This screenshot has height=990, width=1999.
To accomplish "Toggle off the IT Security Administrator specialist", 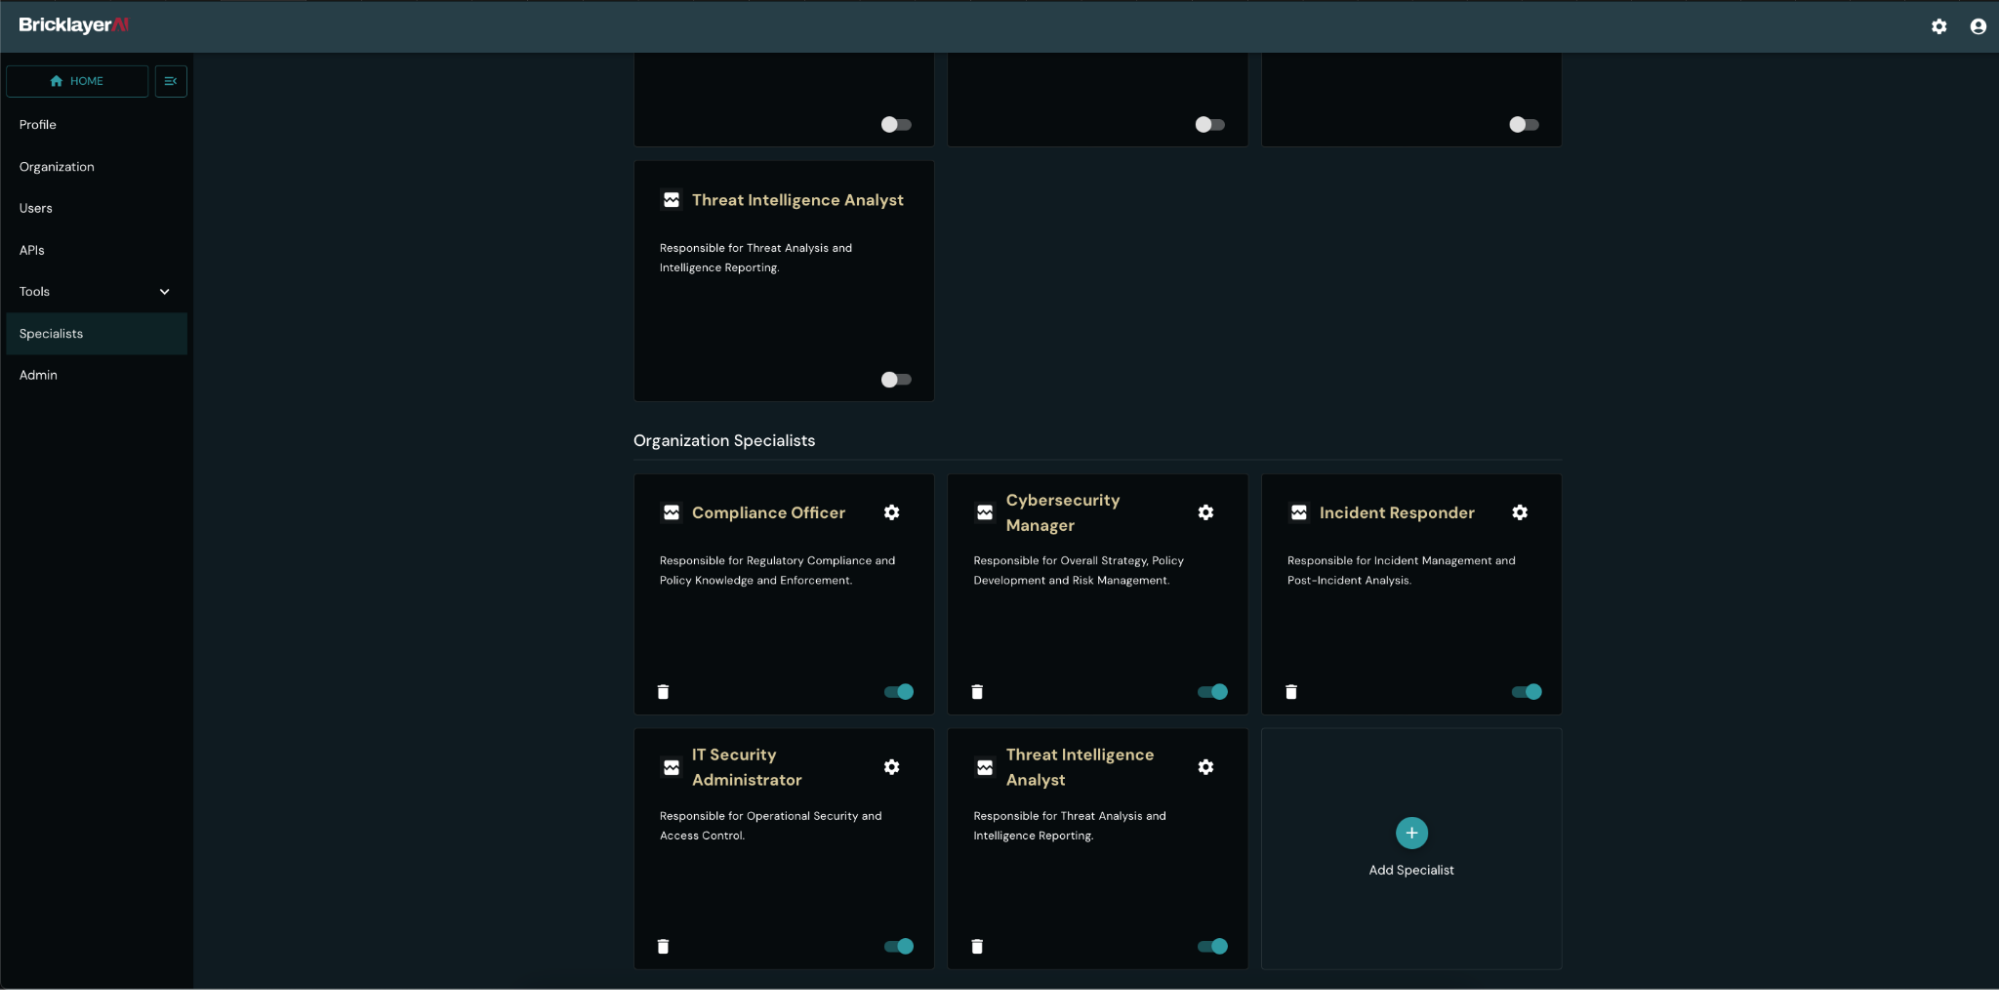I will coord(899,946).
